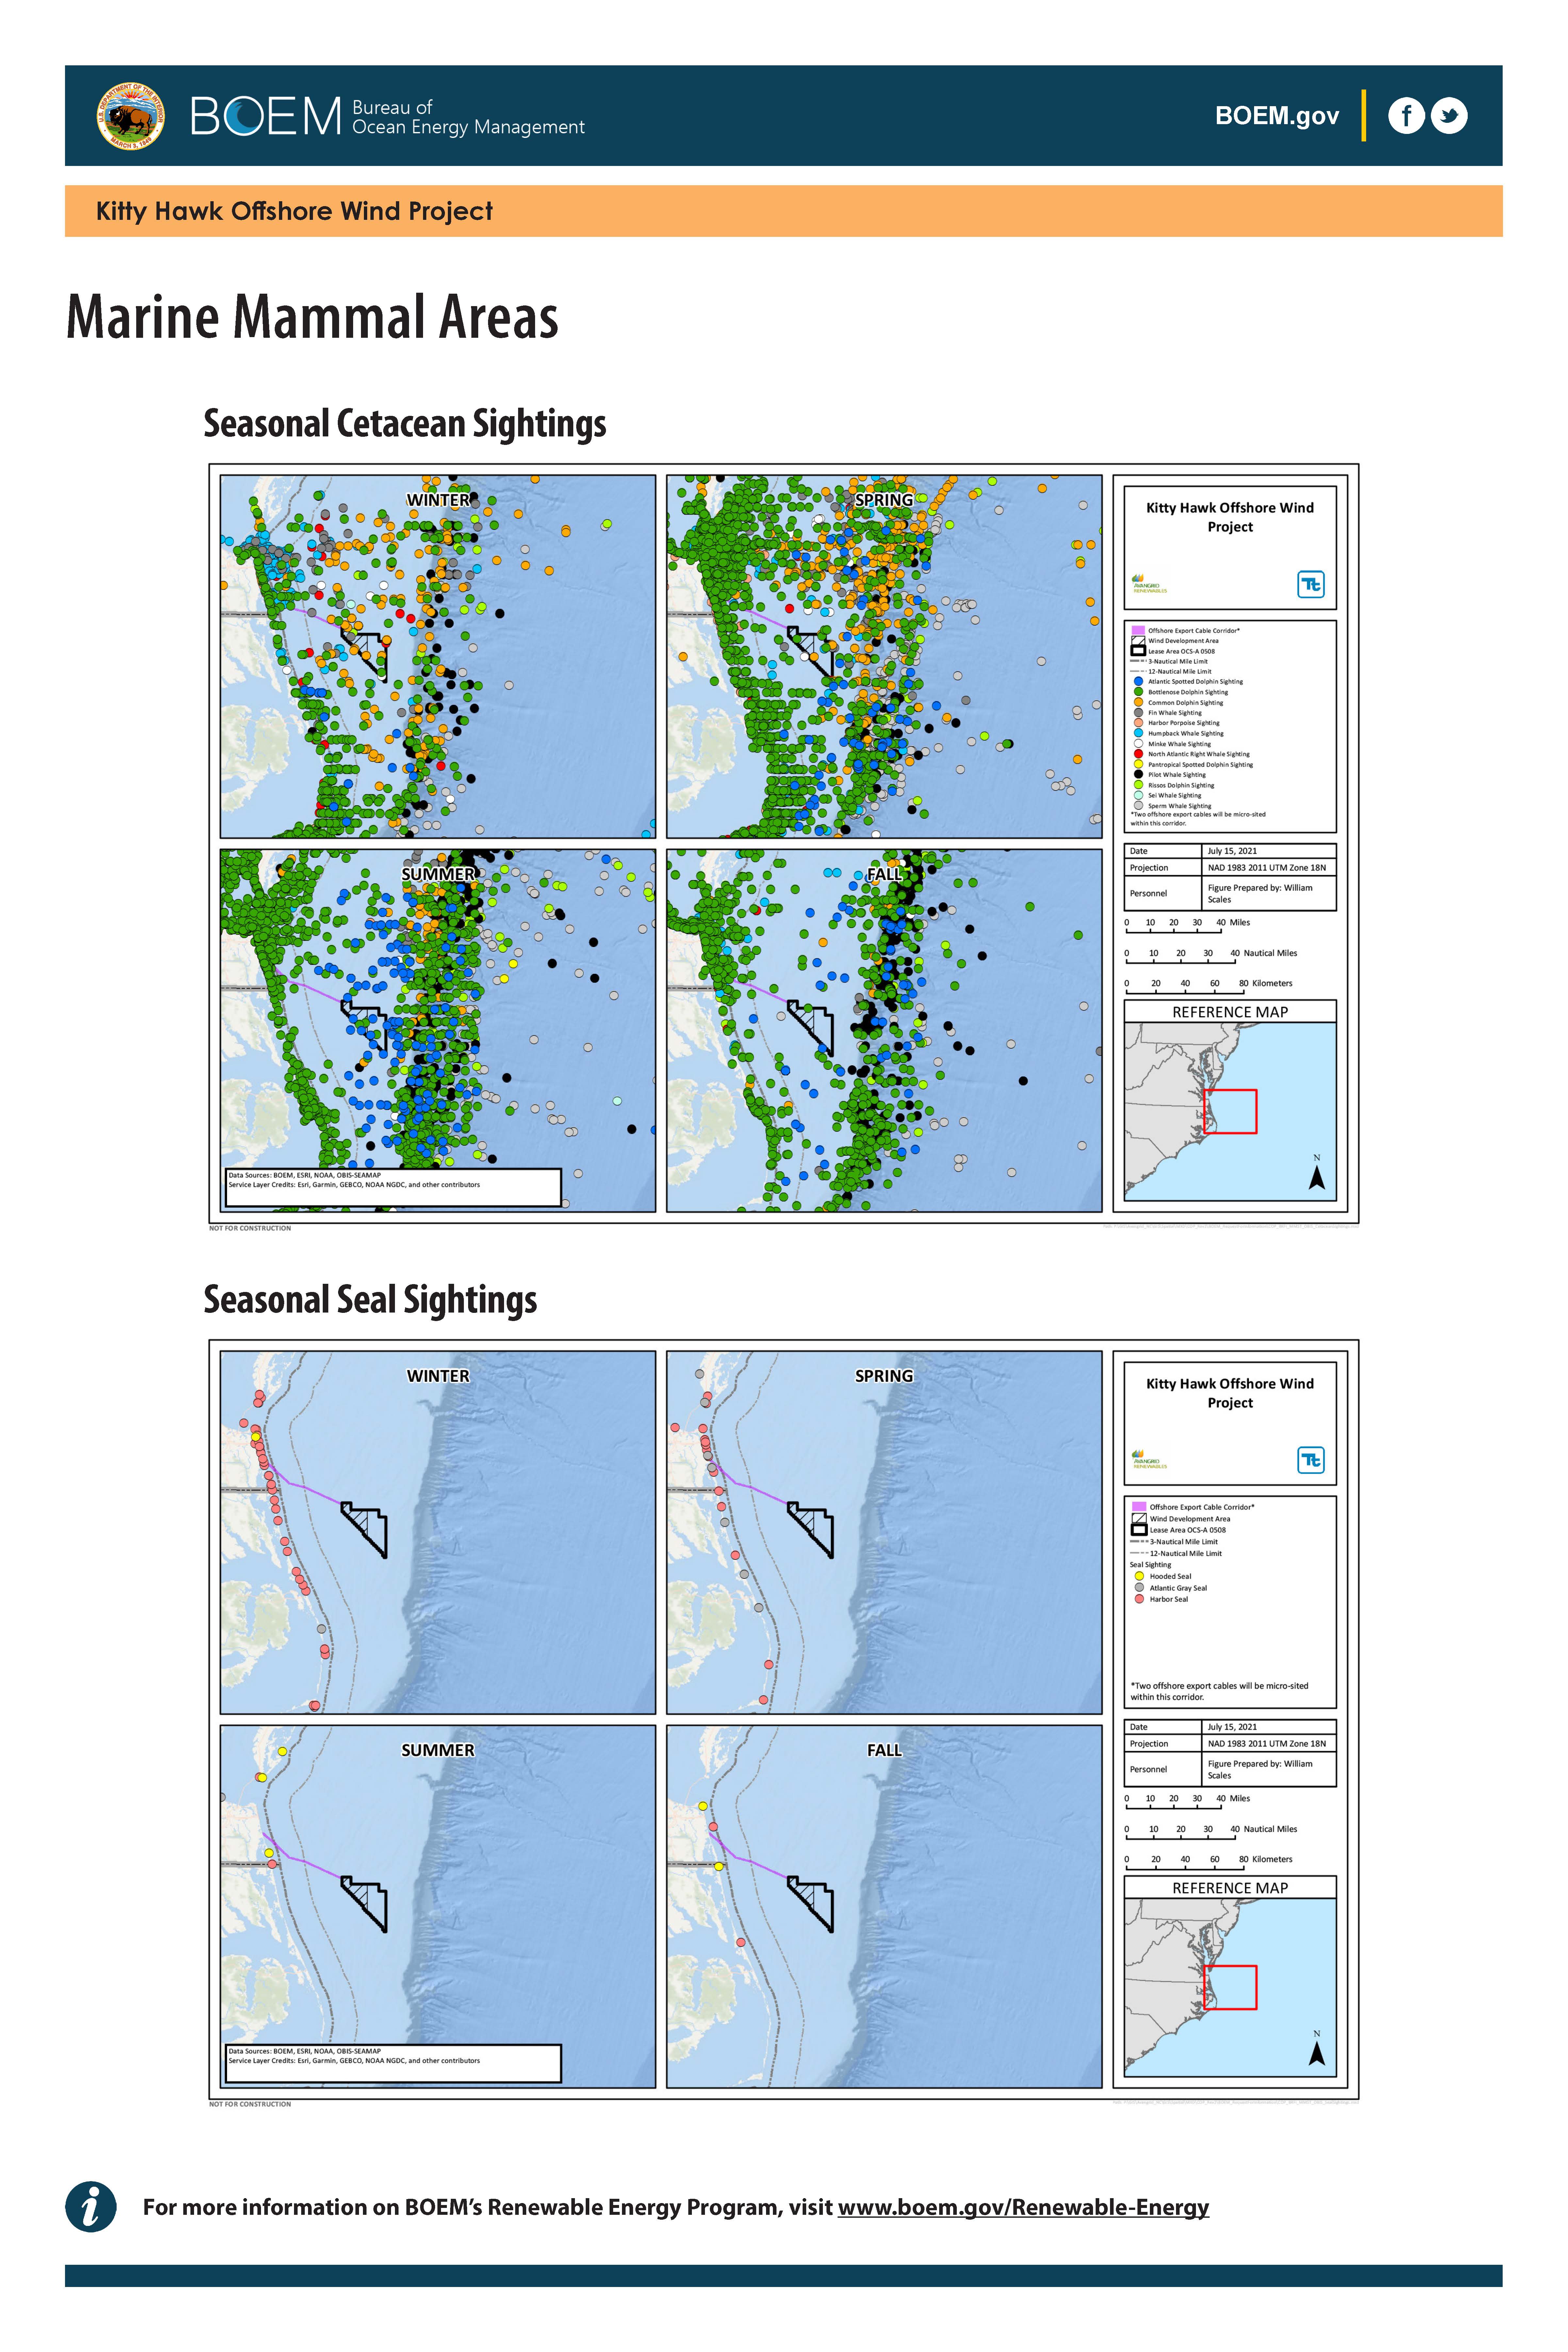The height and width of the screenshot is (2352, 1568).
Task: Click the orange Common Dolphin legend dot
Action: point(1138,702)
